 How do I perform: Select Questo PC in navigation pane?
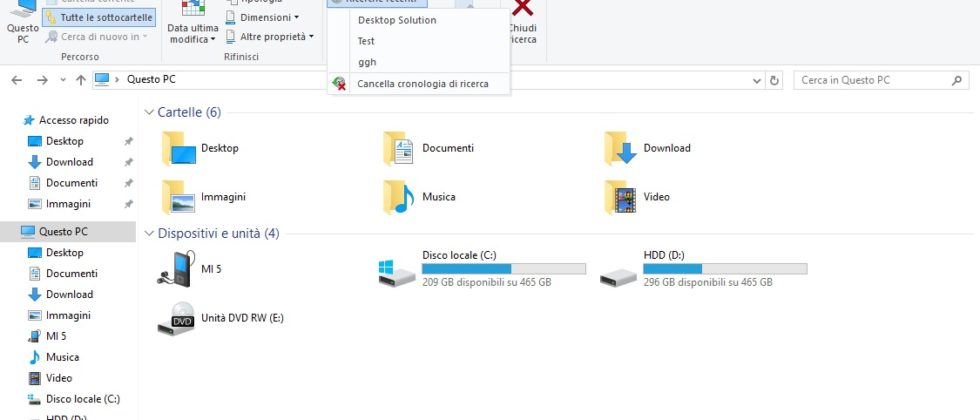[68, 231]
